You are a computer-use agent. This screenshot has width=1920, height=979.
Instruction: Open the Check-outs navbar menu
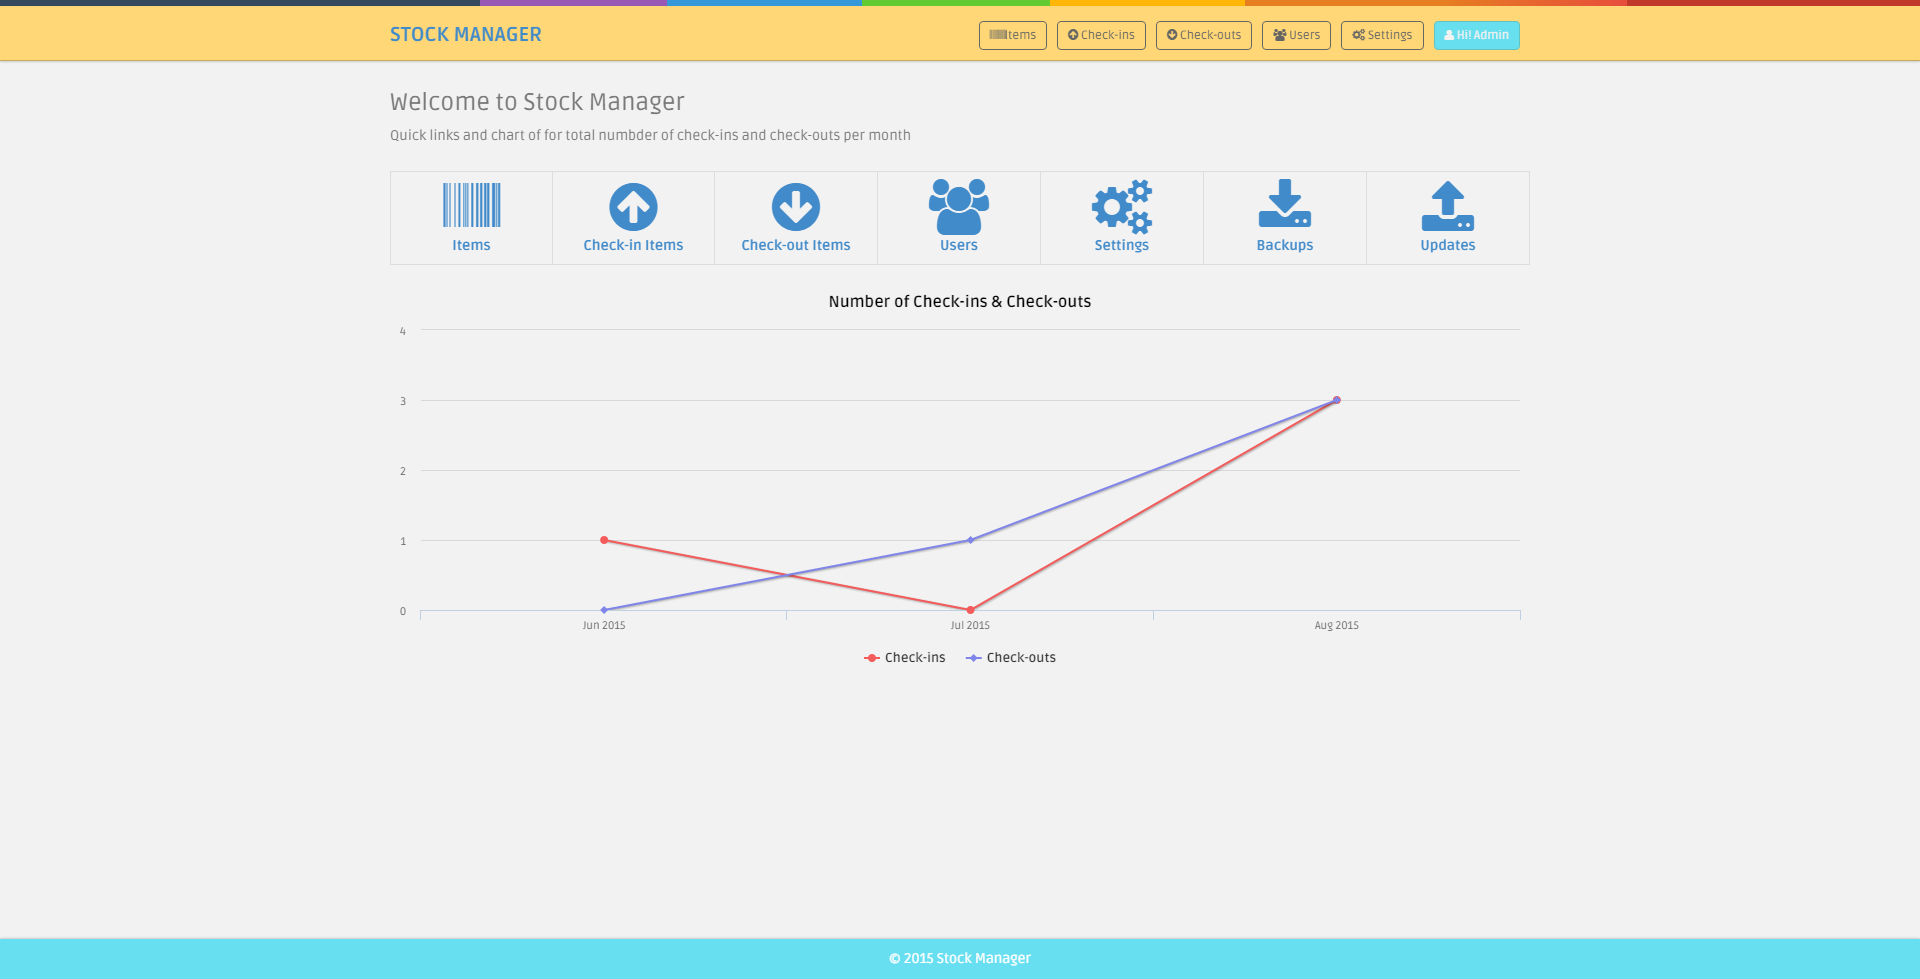point(1204,35)
